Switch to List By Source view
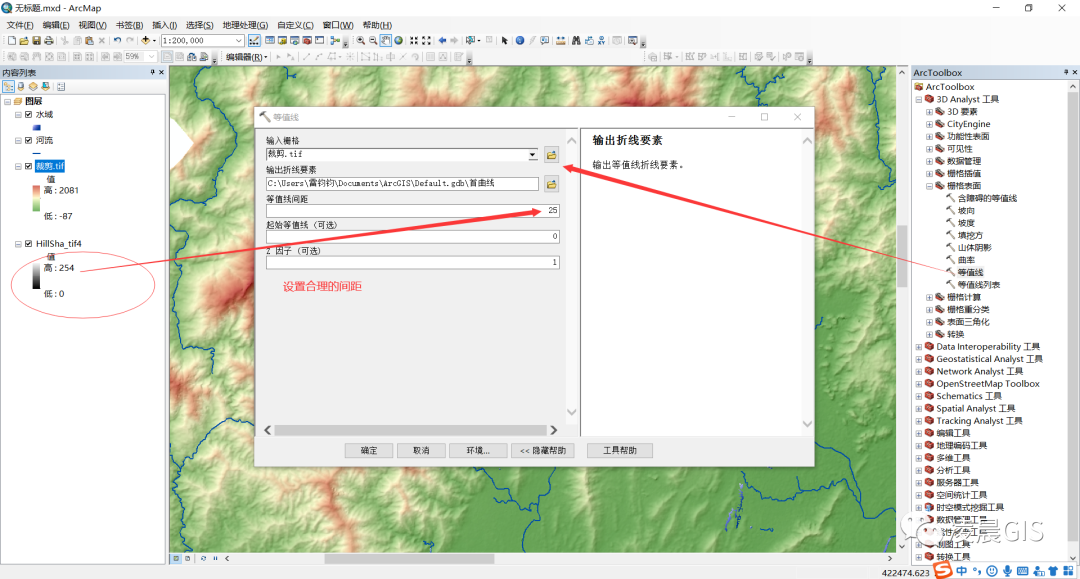Image resolution: width=1080 pixels, height=579 pixels. click(x=21, y=86)
